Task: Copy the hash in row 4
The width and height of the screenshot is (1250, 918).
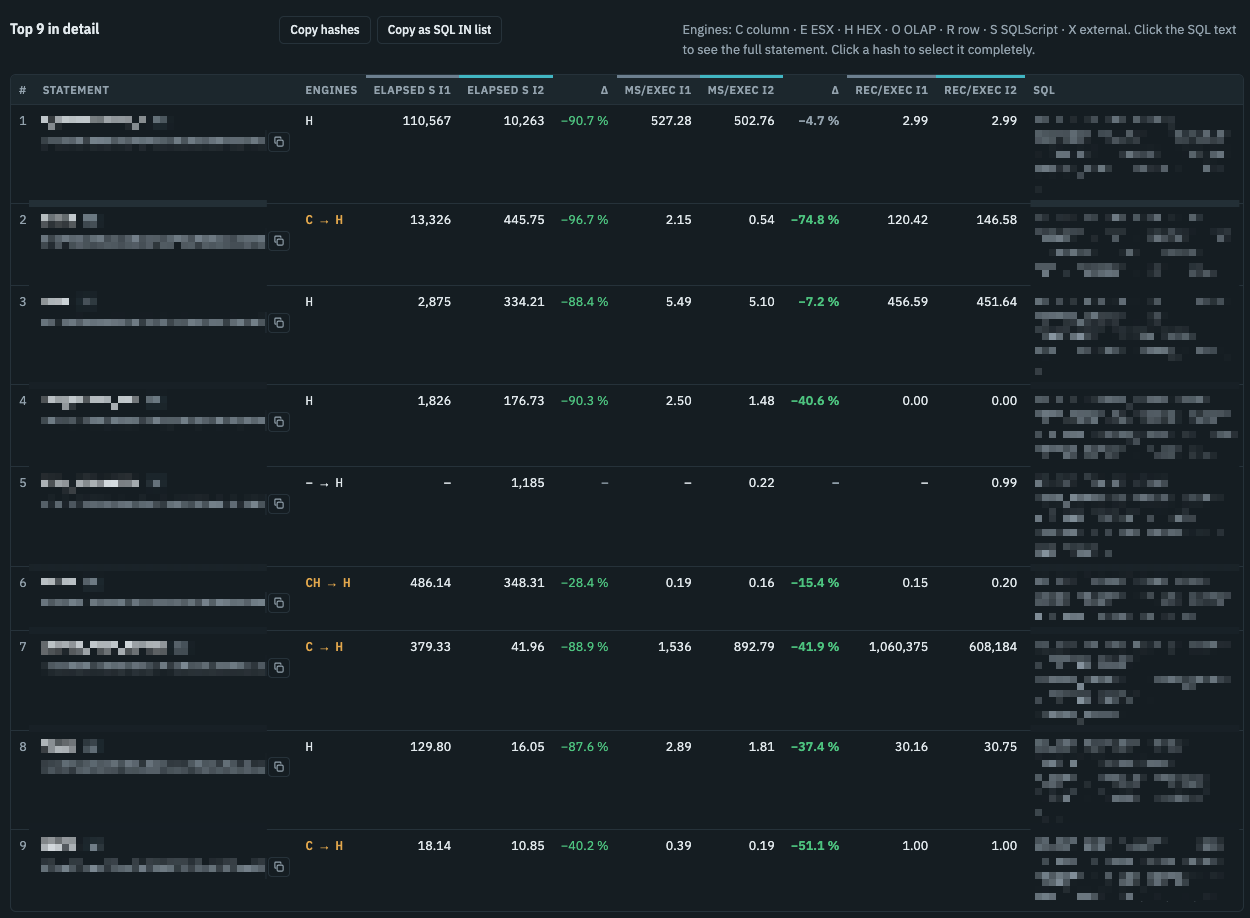Action: 279,422
